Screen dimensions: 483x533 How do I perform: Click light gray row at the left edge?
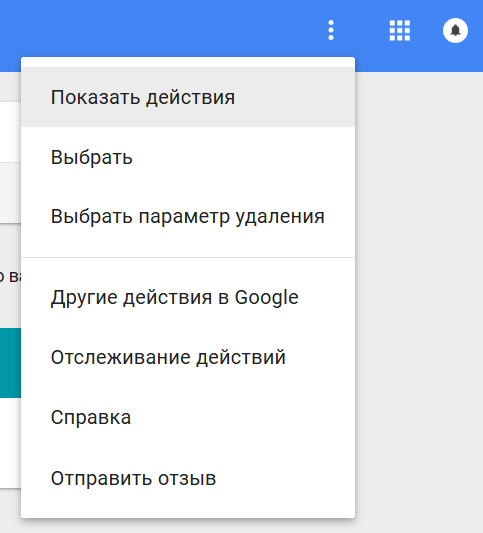coord(10,193)
